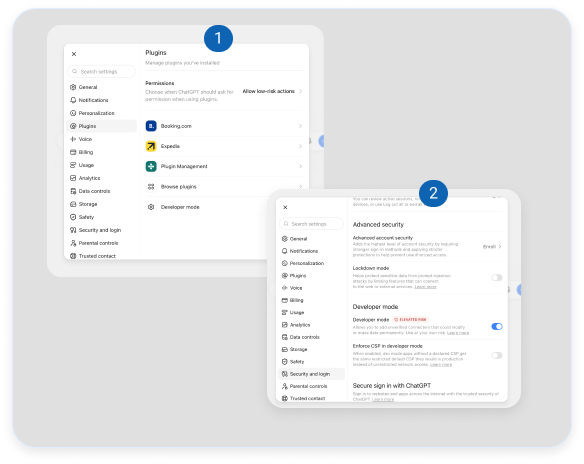584x464 pixels.
Task: Click the Booking.com plugin icon
Action: [151, 126]
